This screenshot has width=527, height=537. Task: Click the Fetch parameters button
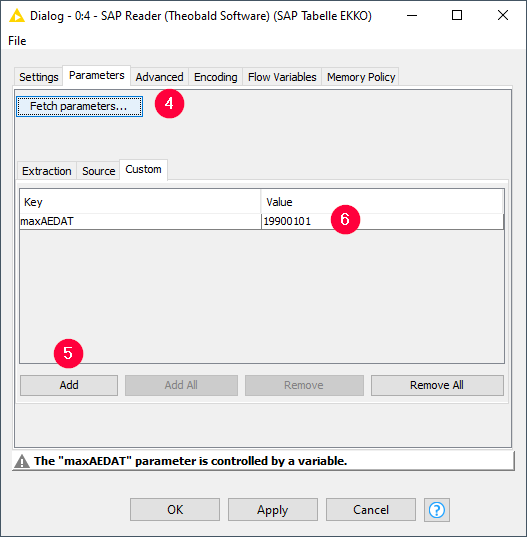(79, 107)
